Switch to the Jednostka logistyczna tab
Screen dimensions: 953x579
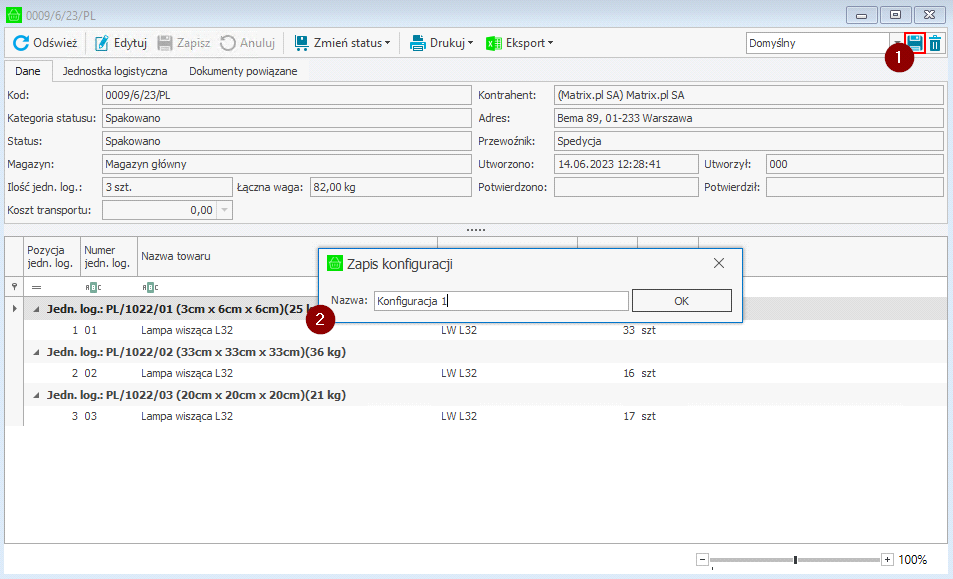pos(115,72)
